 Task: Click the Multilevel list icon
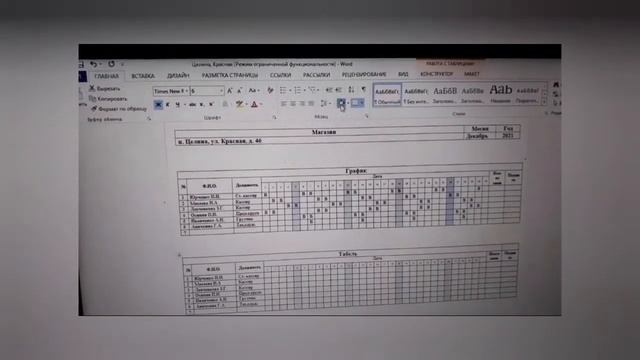coord(312,90)
